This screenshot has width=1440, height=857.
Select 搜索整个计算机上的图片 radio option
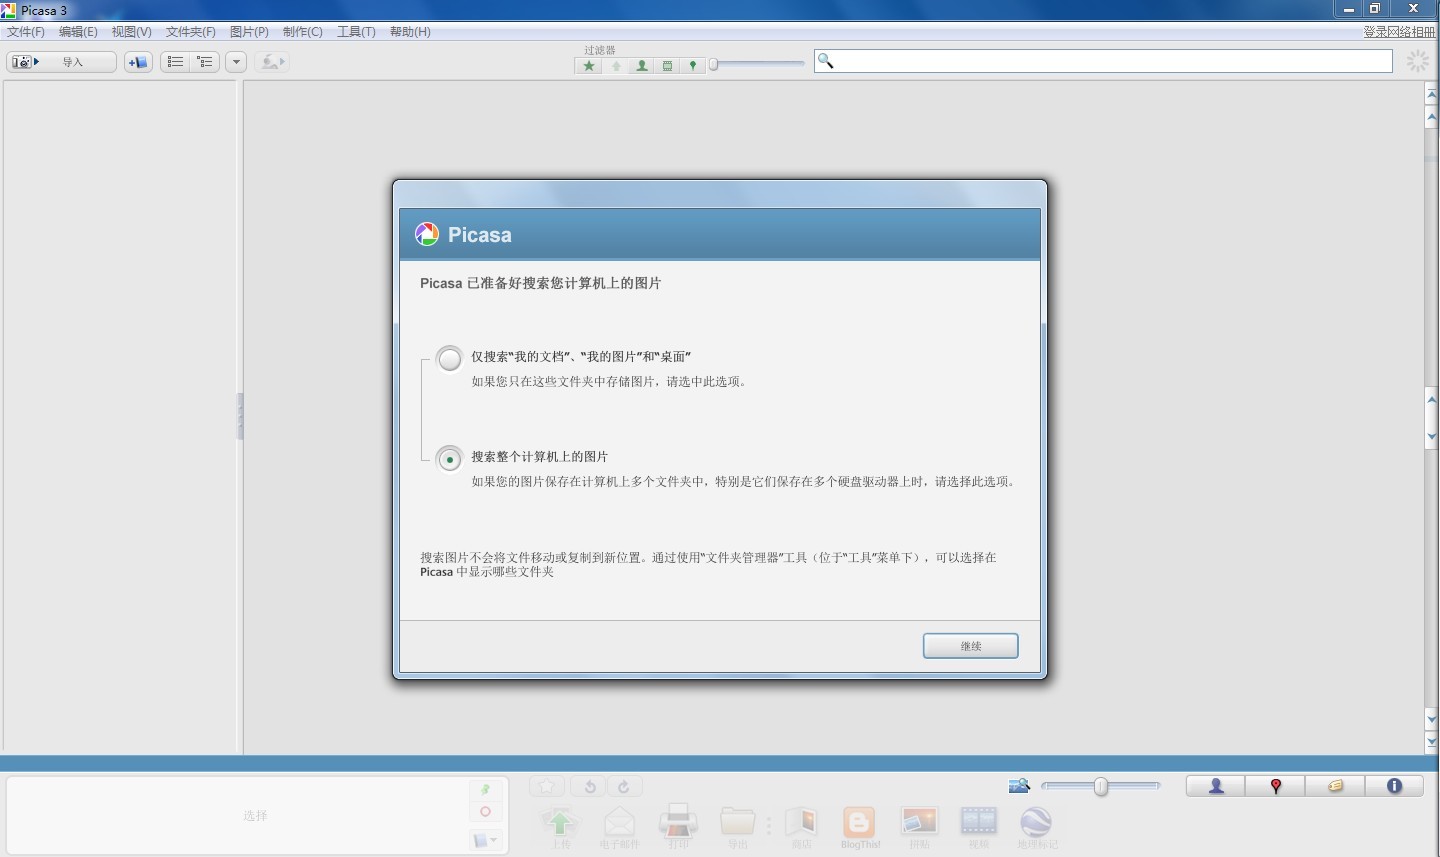450,459
